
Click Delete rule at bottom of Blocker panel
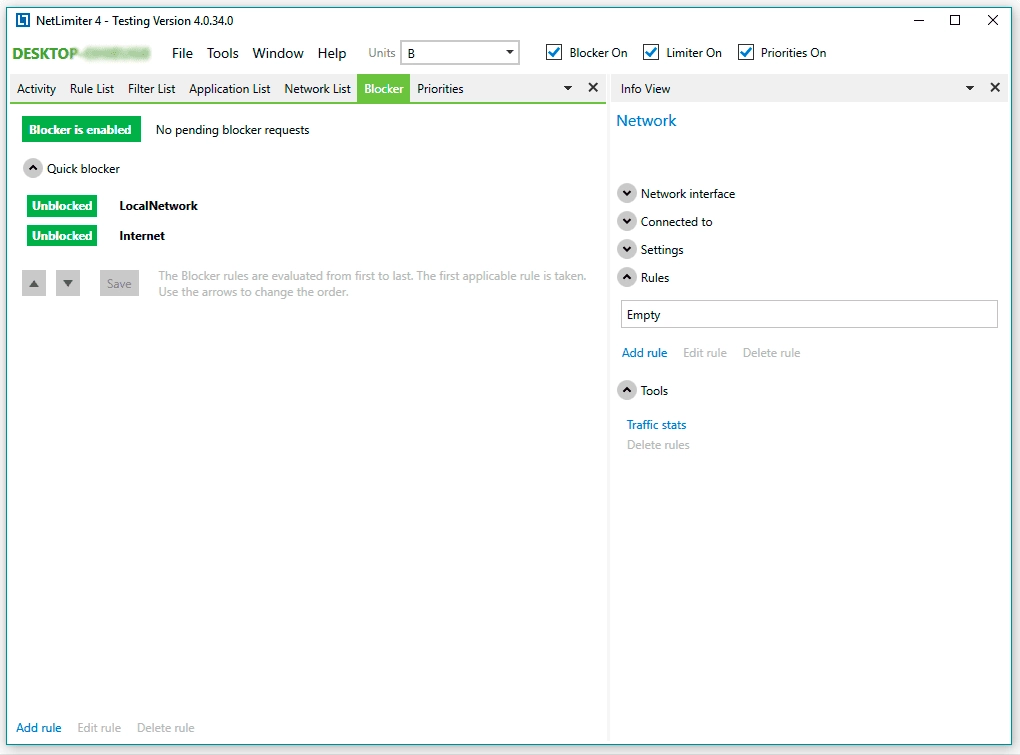tap(165, 728)
